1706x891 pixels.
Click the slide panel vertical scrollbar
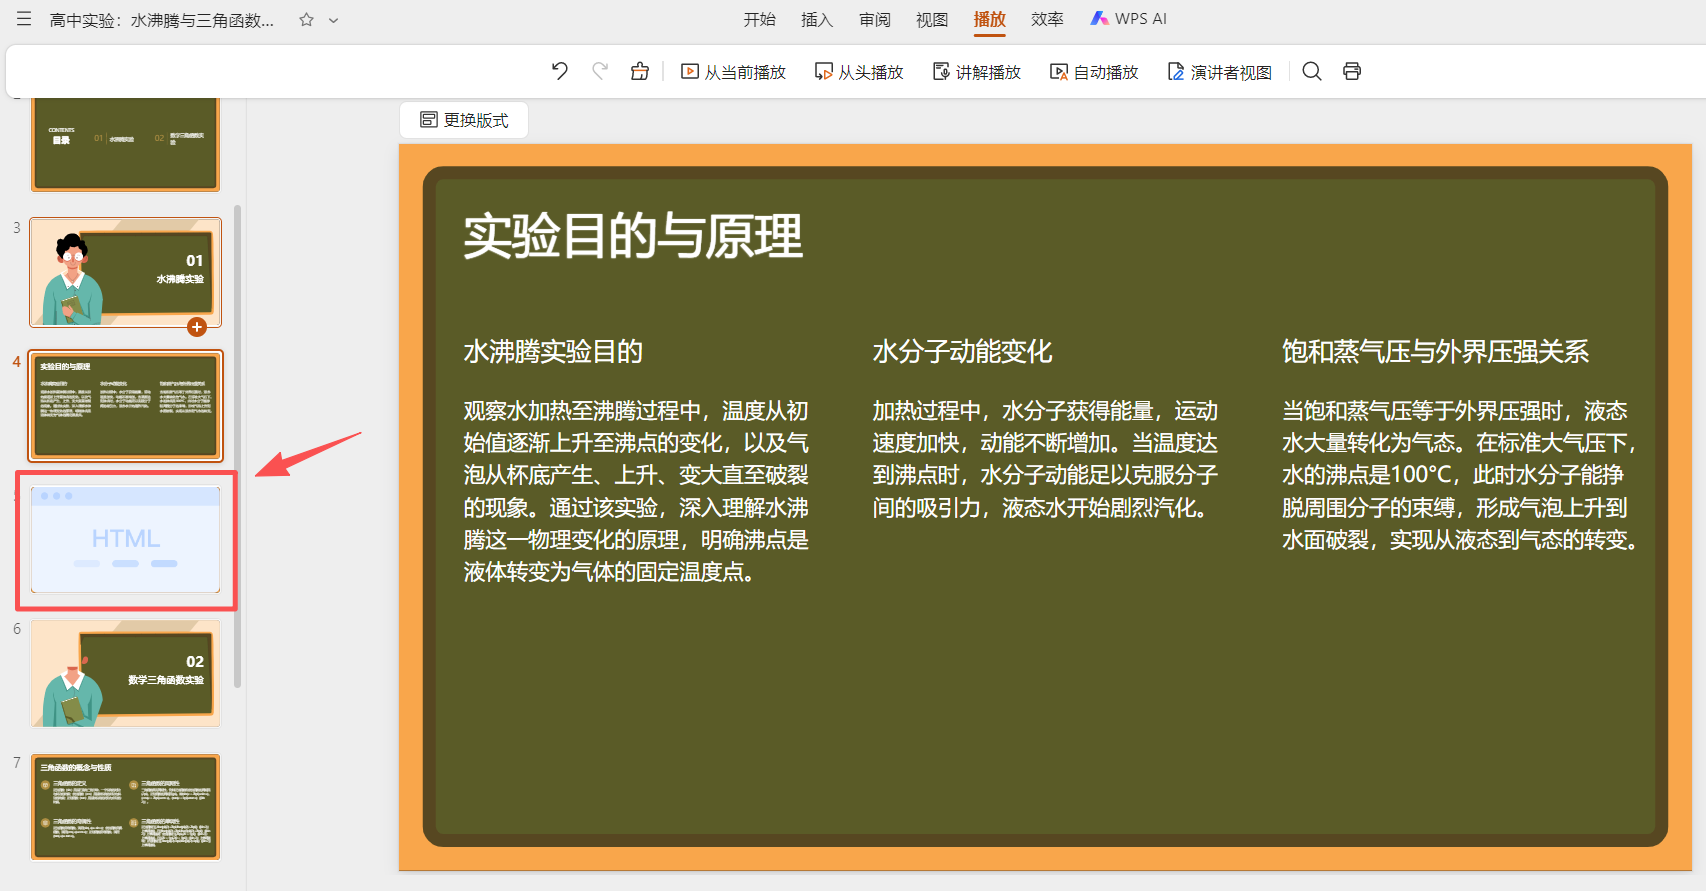[237, 446]
